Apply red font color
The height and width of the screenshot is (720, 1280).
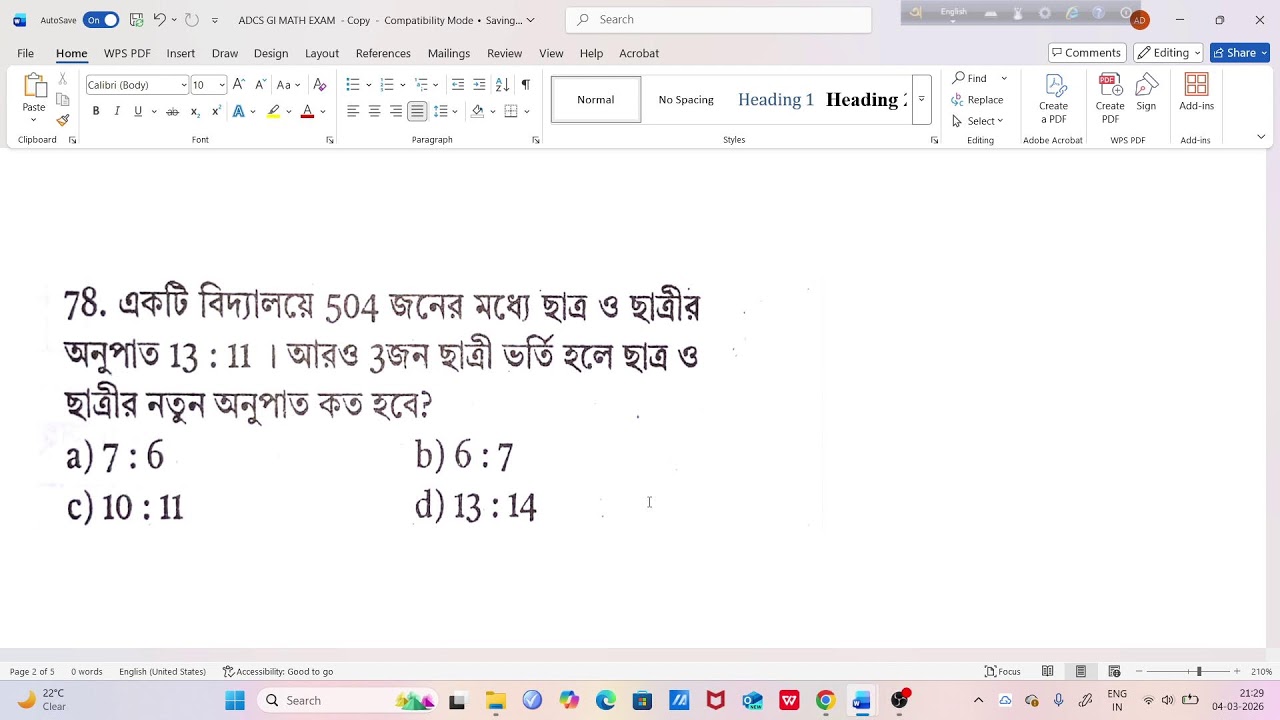[307, 111]
